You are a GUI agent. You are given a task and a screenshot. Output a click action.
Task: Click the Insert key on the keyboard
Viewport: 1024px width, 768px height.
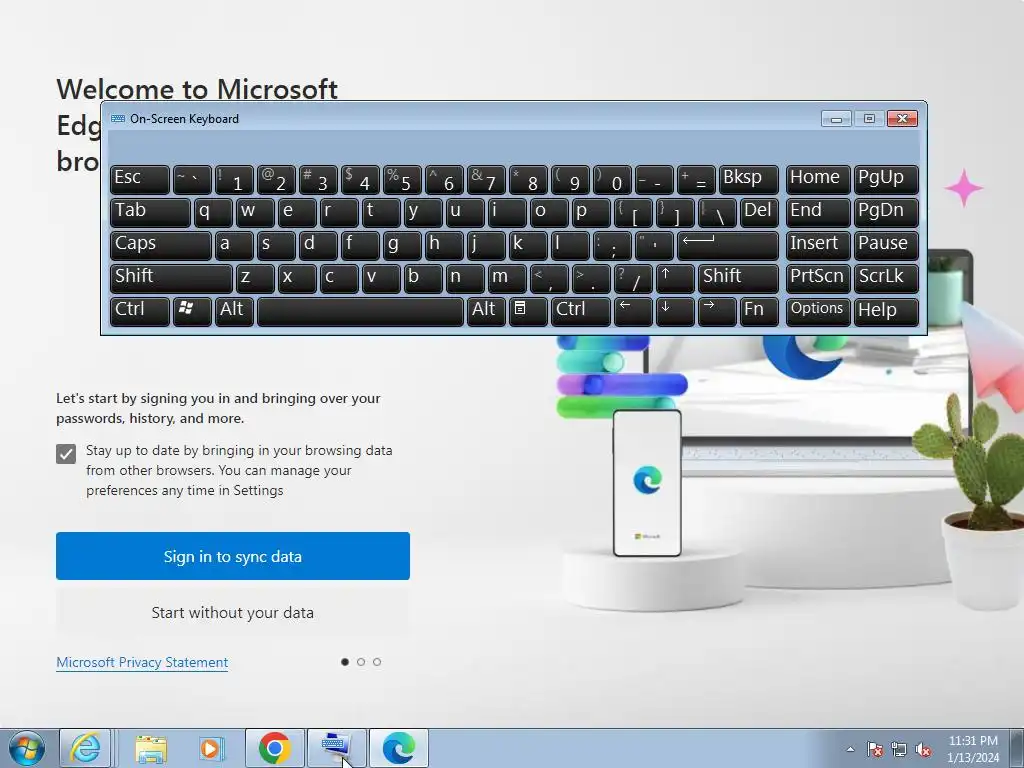pos(818,245)
